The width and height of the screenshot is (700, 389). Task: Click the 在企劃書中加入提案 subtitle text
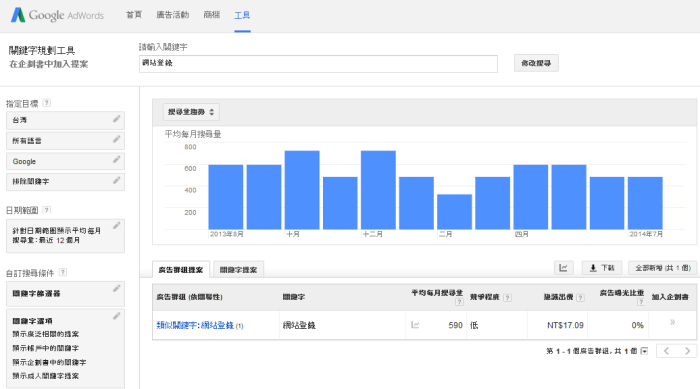49,64
